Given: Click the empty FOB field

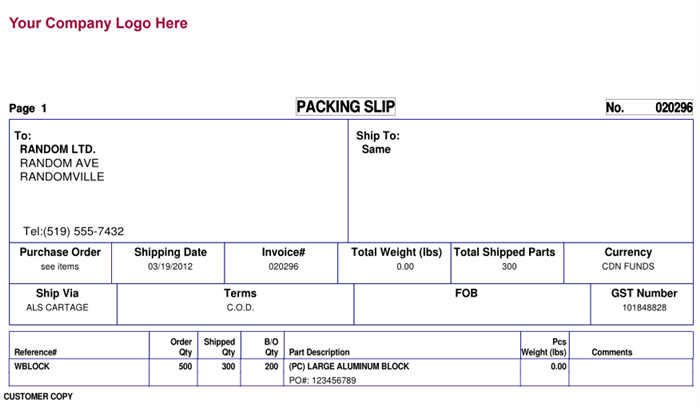Looking at the screenshot, I should click(472, 305).
